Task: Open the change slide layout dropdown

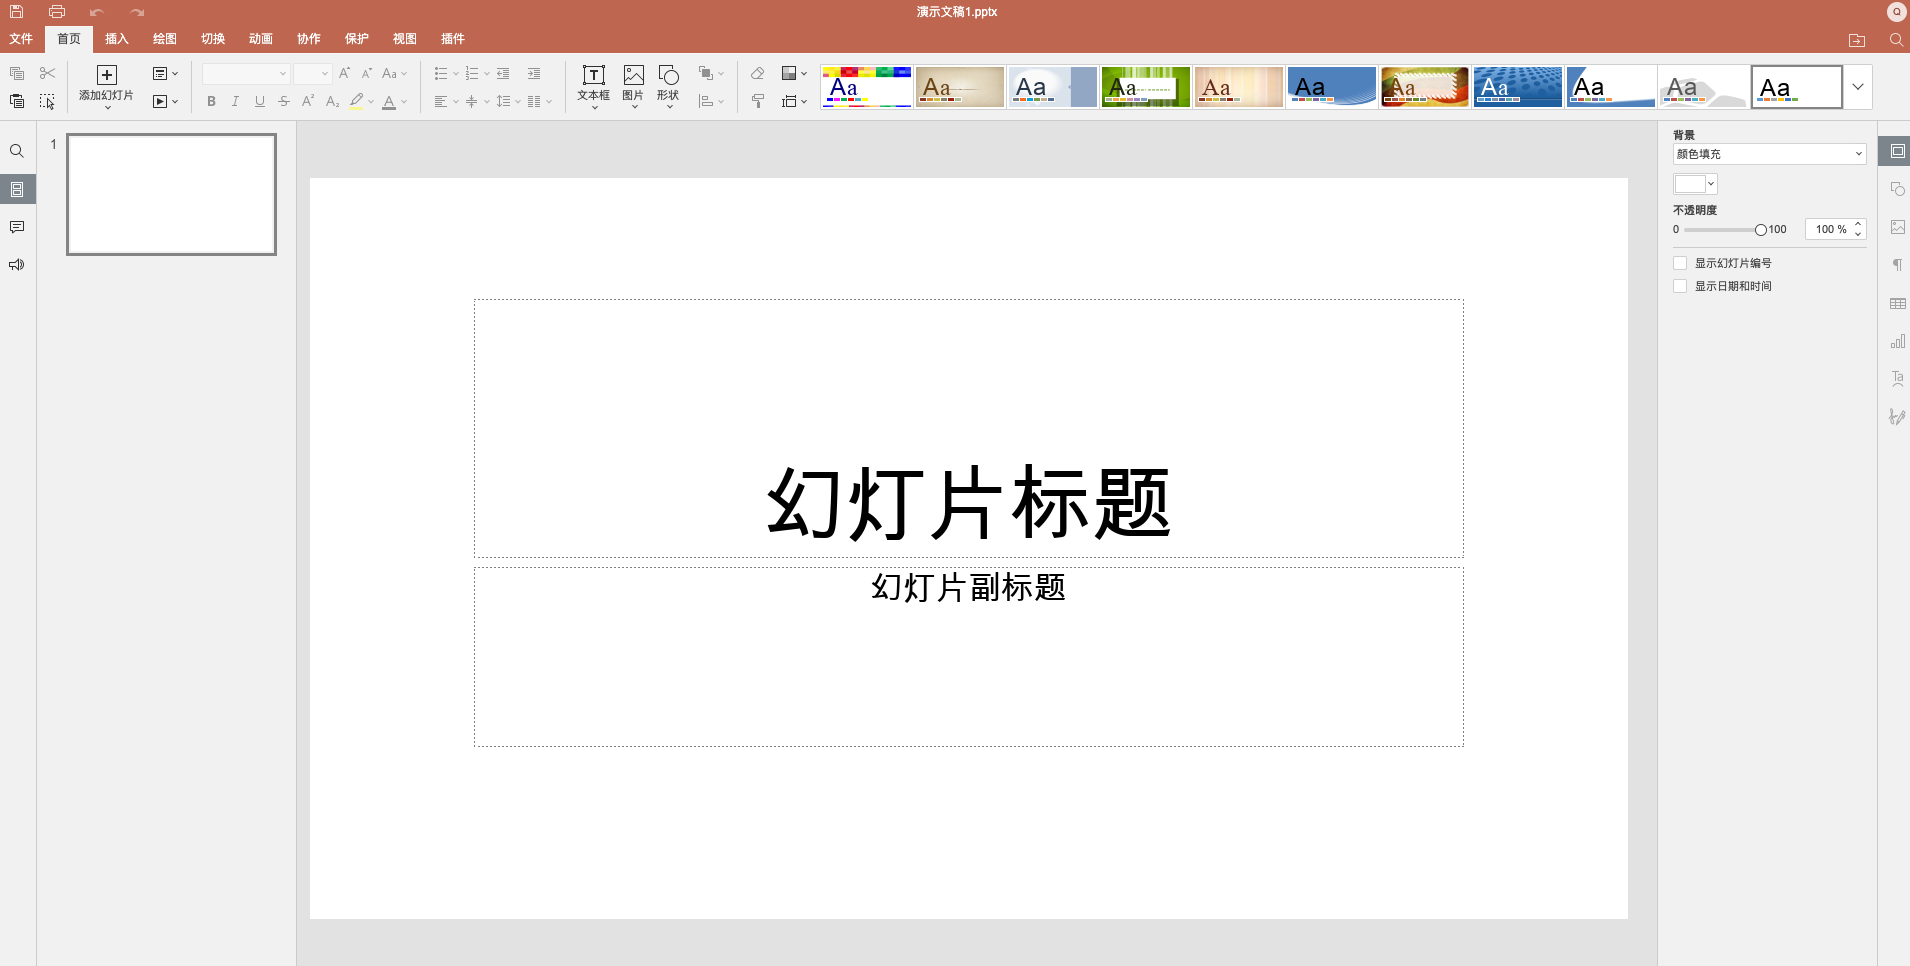Action: (x=165, y=73)
